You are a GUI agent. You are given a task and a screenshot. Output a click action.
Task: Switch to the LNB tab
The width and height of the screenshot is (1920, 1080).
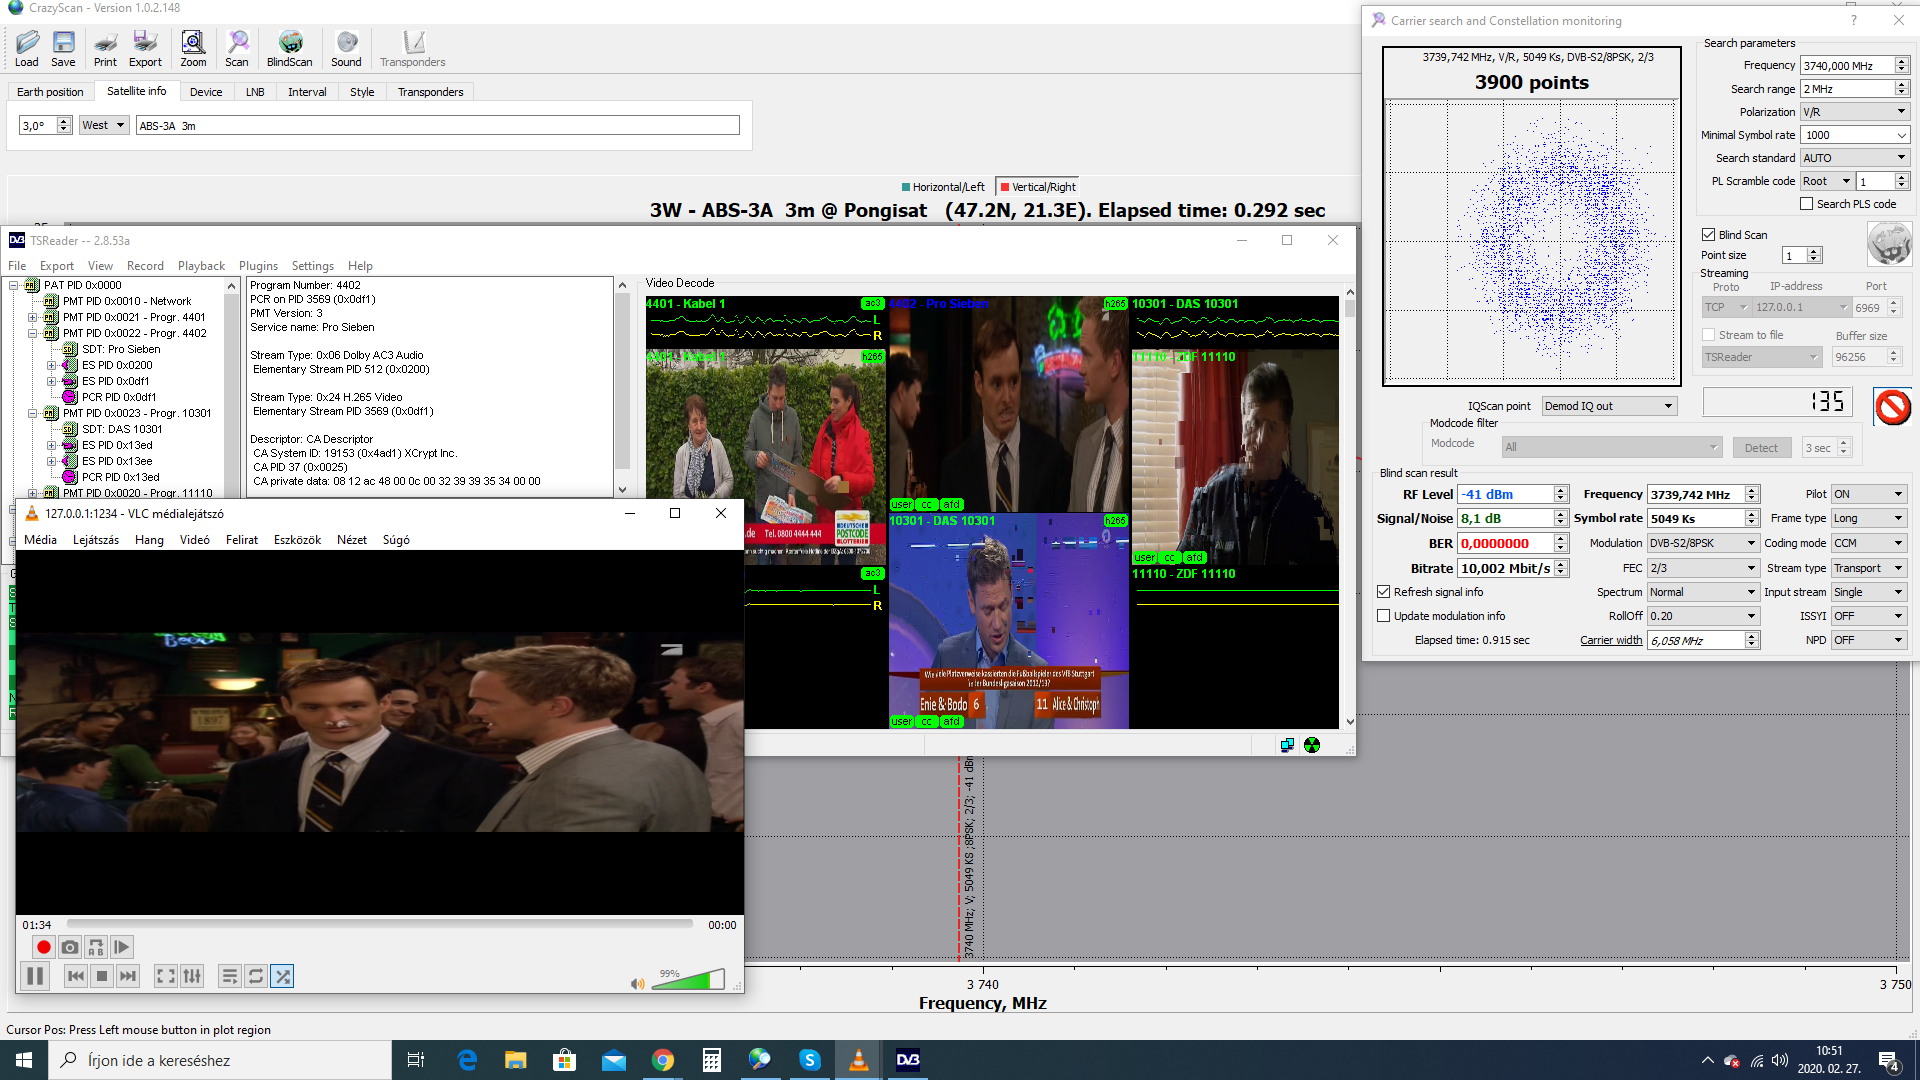(x=255, y=92)
